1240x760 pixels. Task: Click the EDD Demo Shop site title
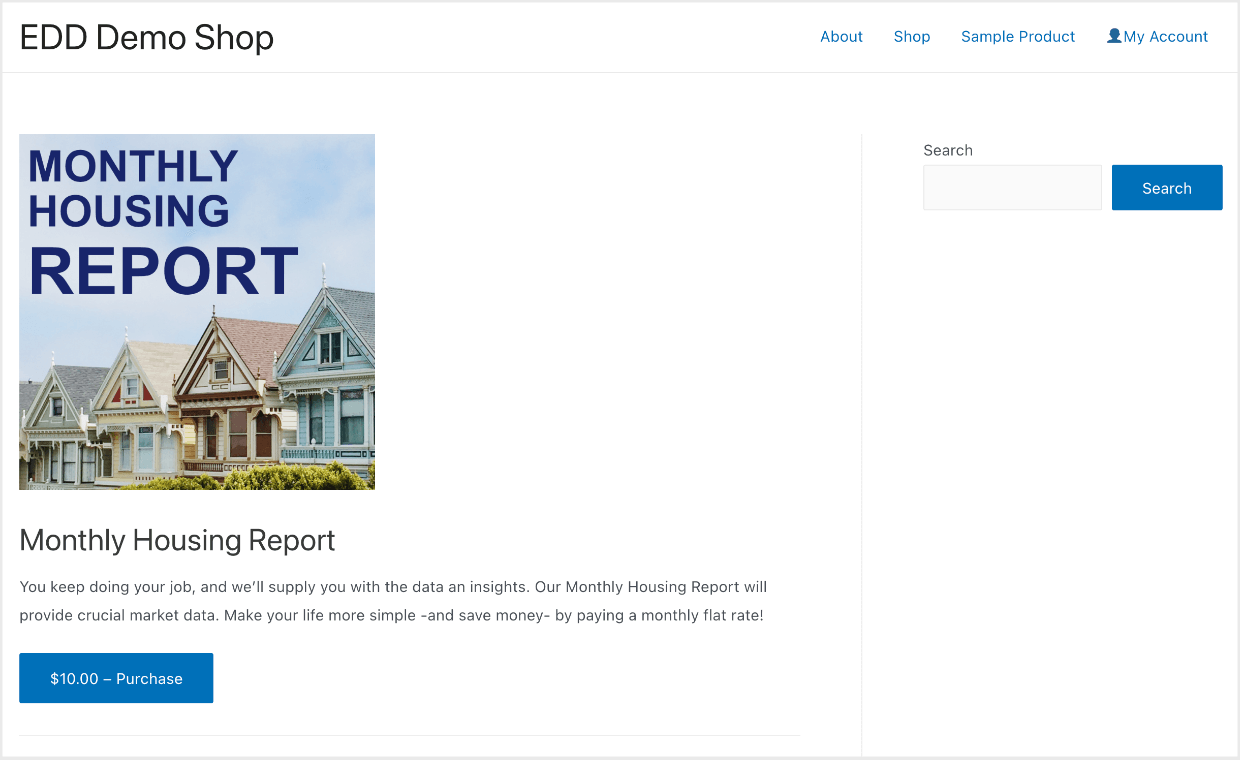tap(147, 38)
